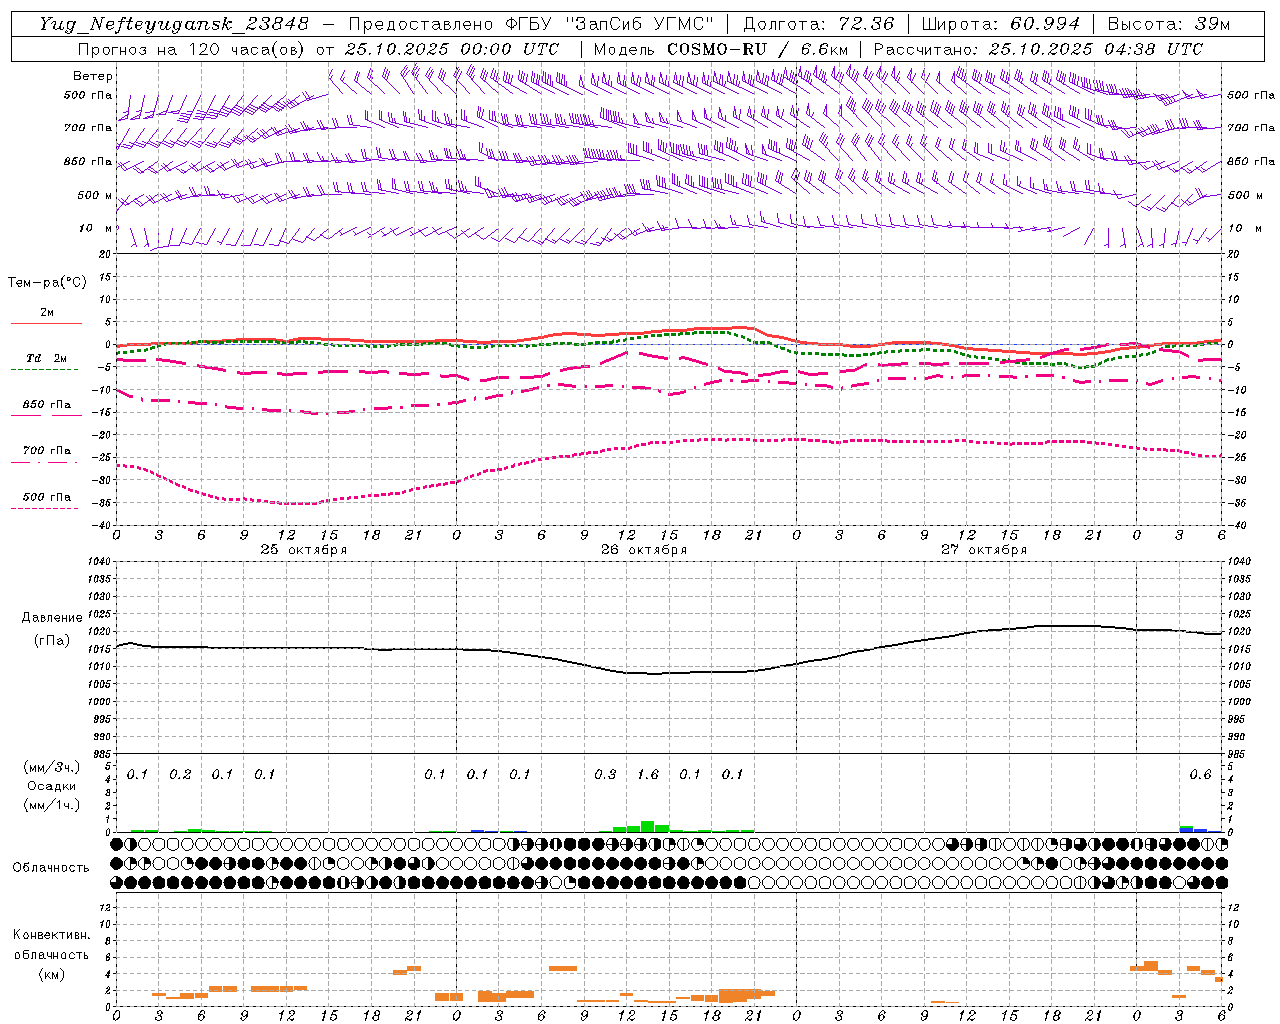This screenshot has height=1024, width=1280.
Task: Click the 1.6 precipitation value
Action: (x=648, y=775)
